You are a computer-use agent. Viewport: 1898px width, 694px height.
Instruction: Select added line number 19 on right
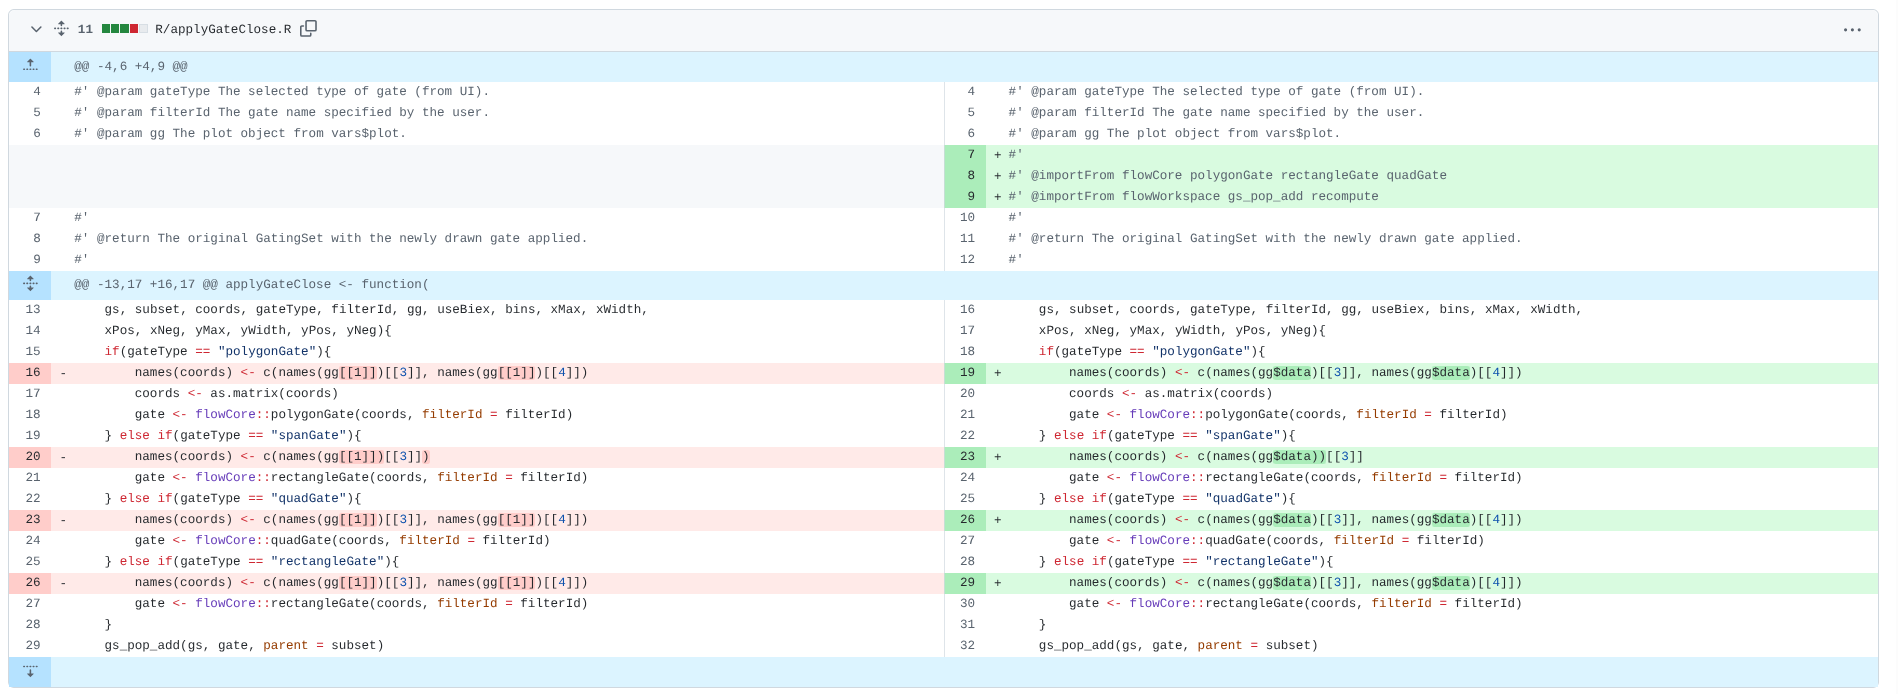click(x=967, y=373)
